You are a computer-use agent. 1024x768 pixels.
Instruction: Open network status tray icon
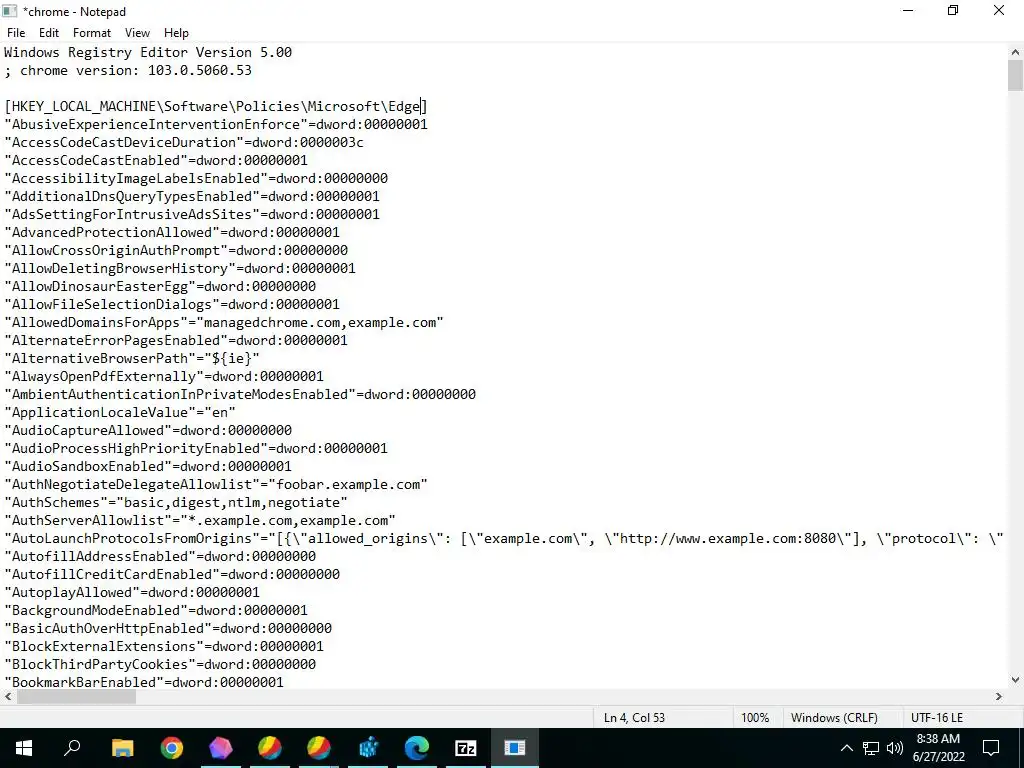(871, 748)
